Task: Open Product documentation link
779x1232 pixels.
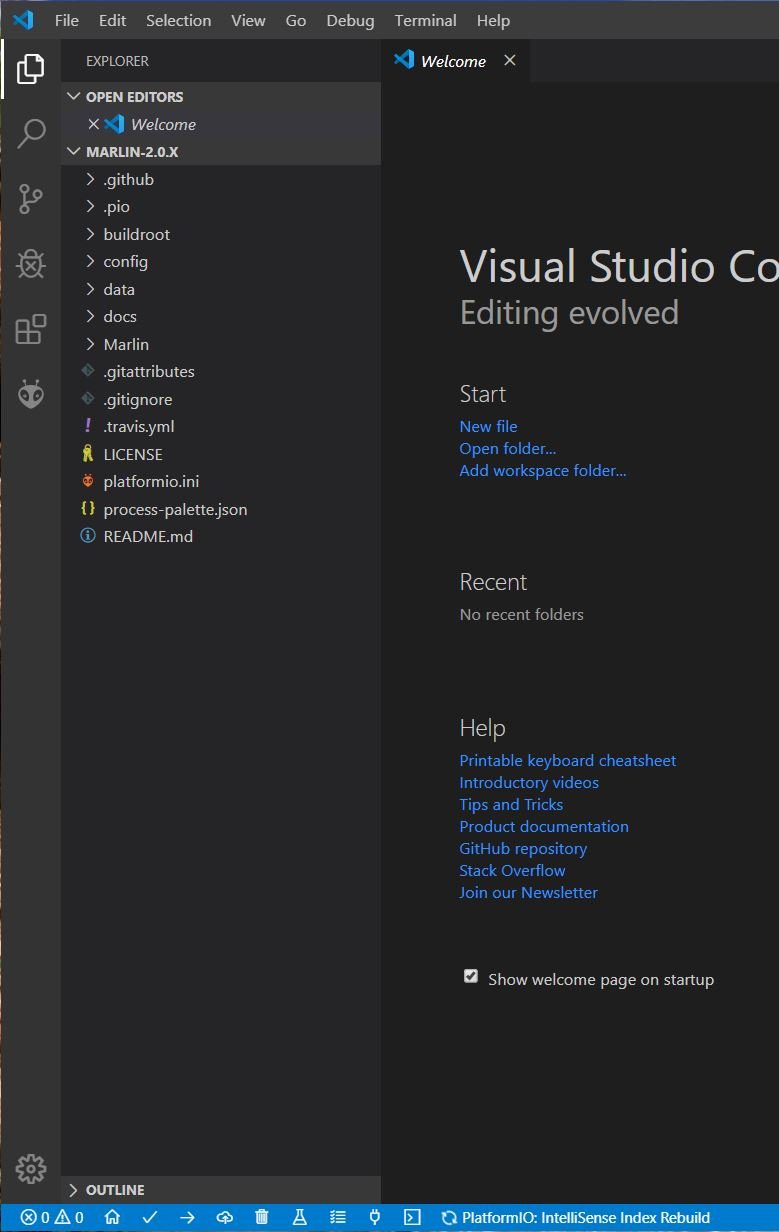Action: (544, 826)
